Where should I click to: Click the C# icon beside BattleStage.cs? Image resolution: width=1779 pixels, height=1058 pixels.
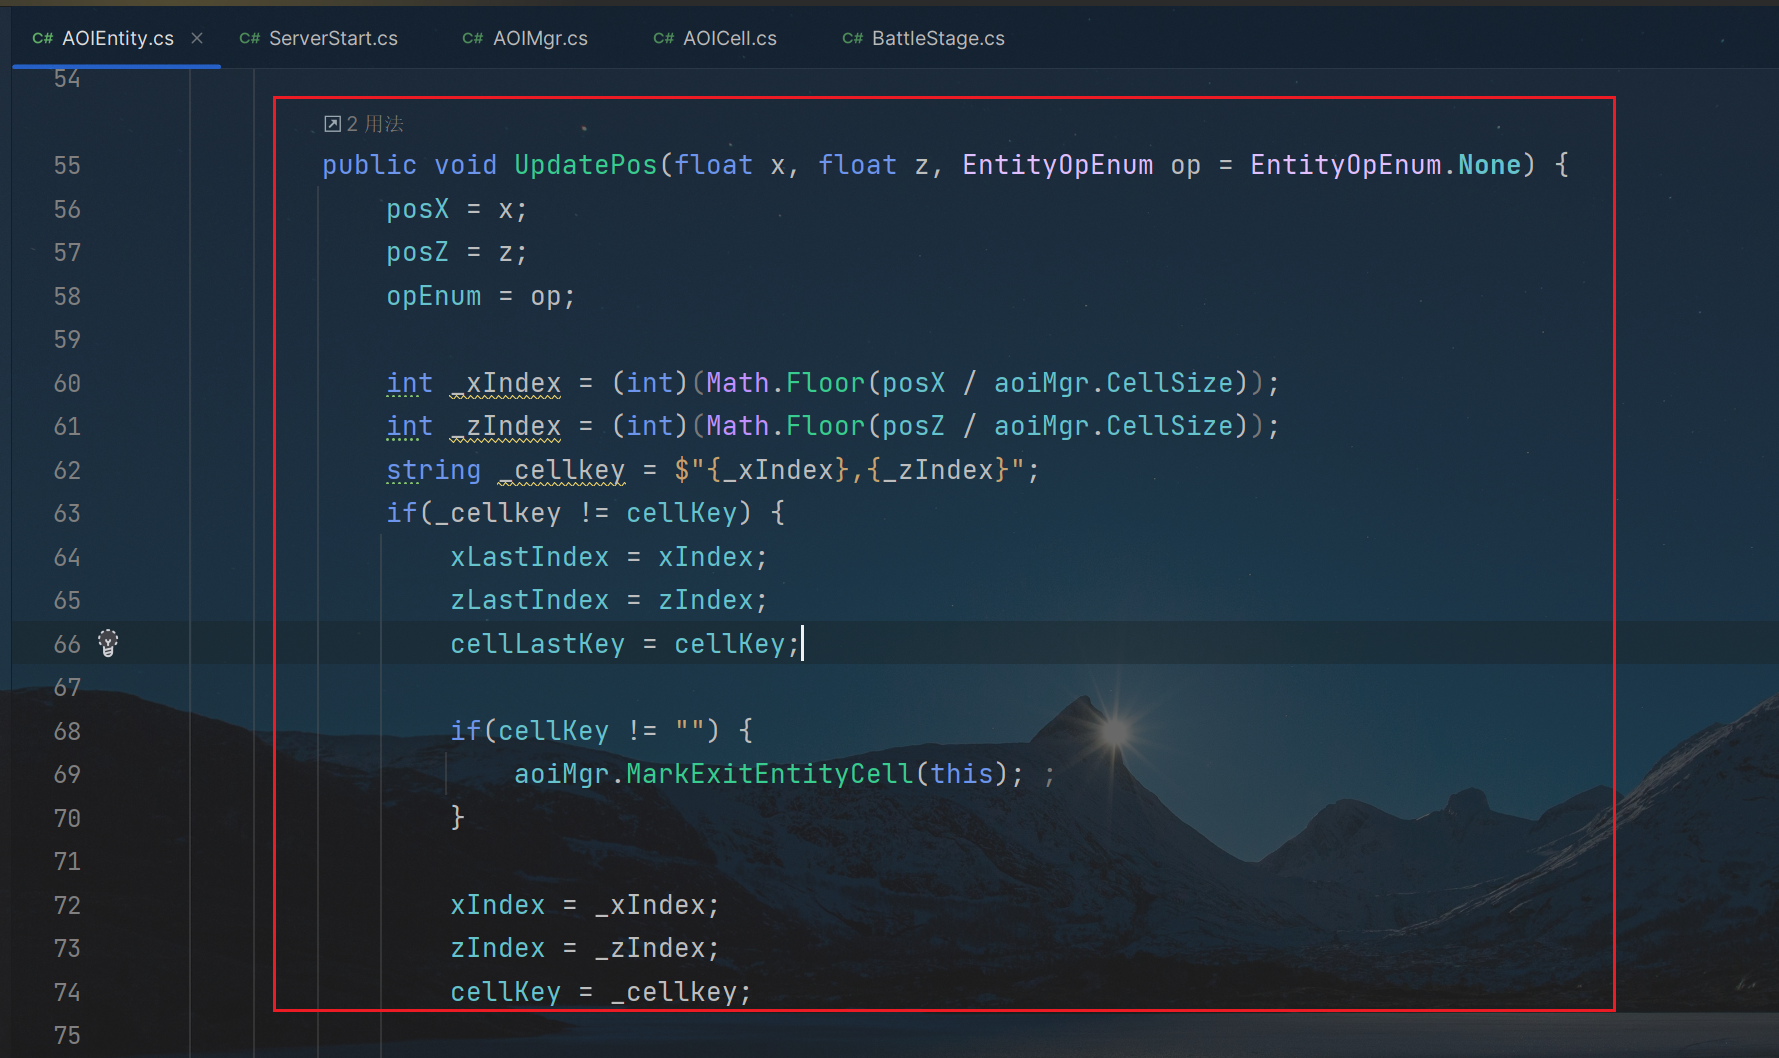(x=852, y=39)
